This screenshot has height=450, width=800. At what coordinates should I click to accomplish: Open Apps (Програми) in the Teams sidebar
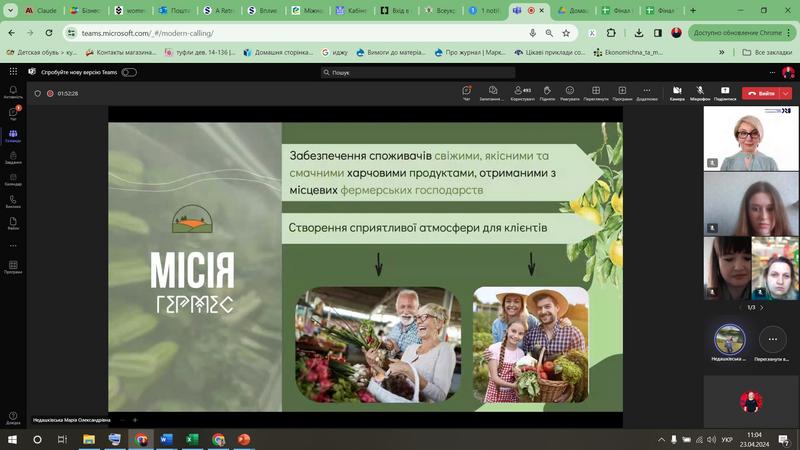click(x=13, y=267)
